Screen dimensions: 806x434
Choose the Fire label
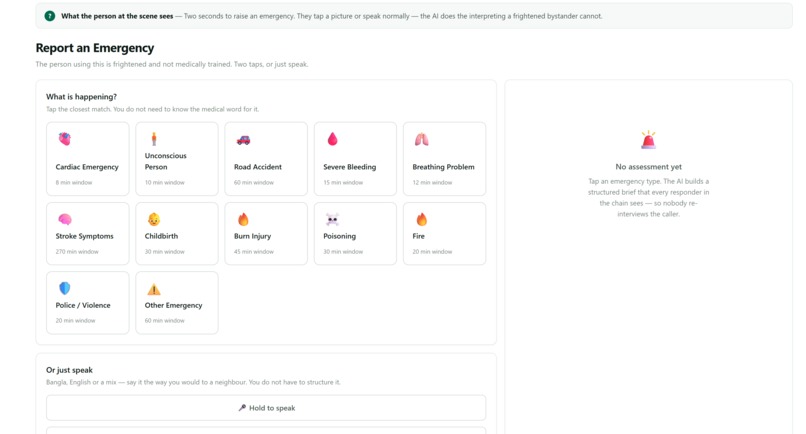418,236
